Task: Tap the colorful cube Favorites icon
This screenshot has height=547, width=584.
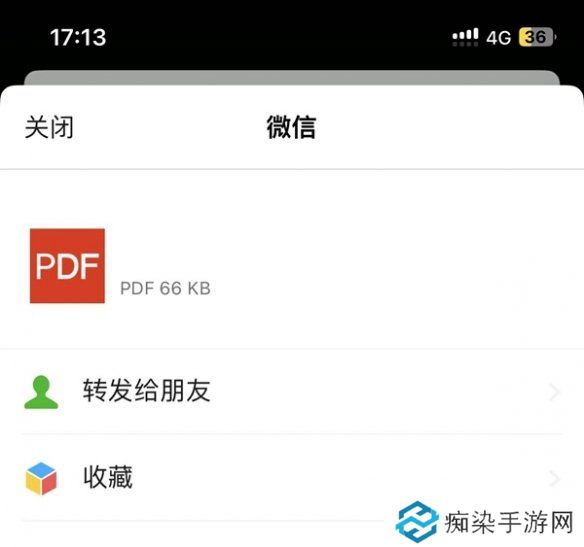Action: [41, 478]
